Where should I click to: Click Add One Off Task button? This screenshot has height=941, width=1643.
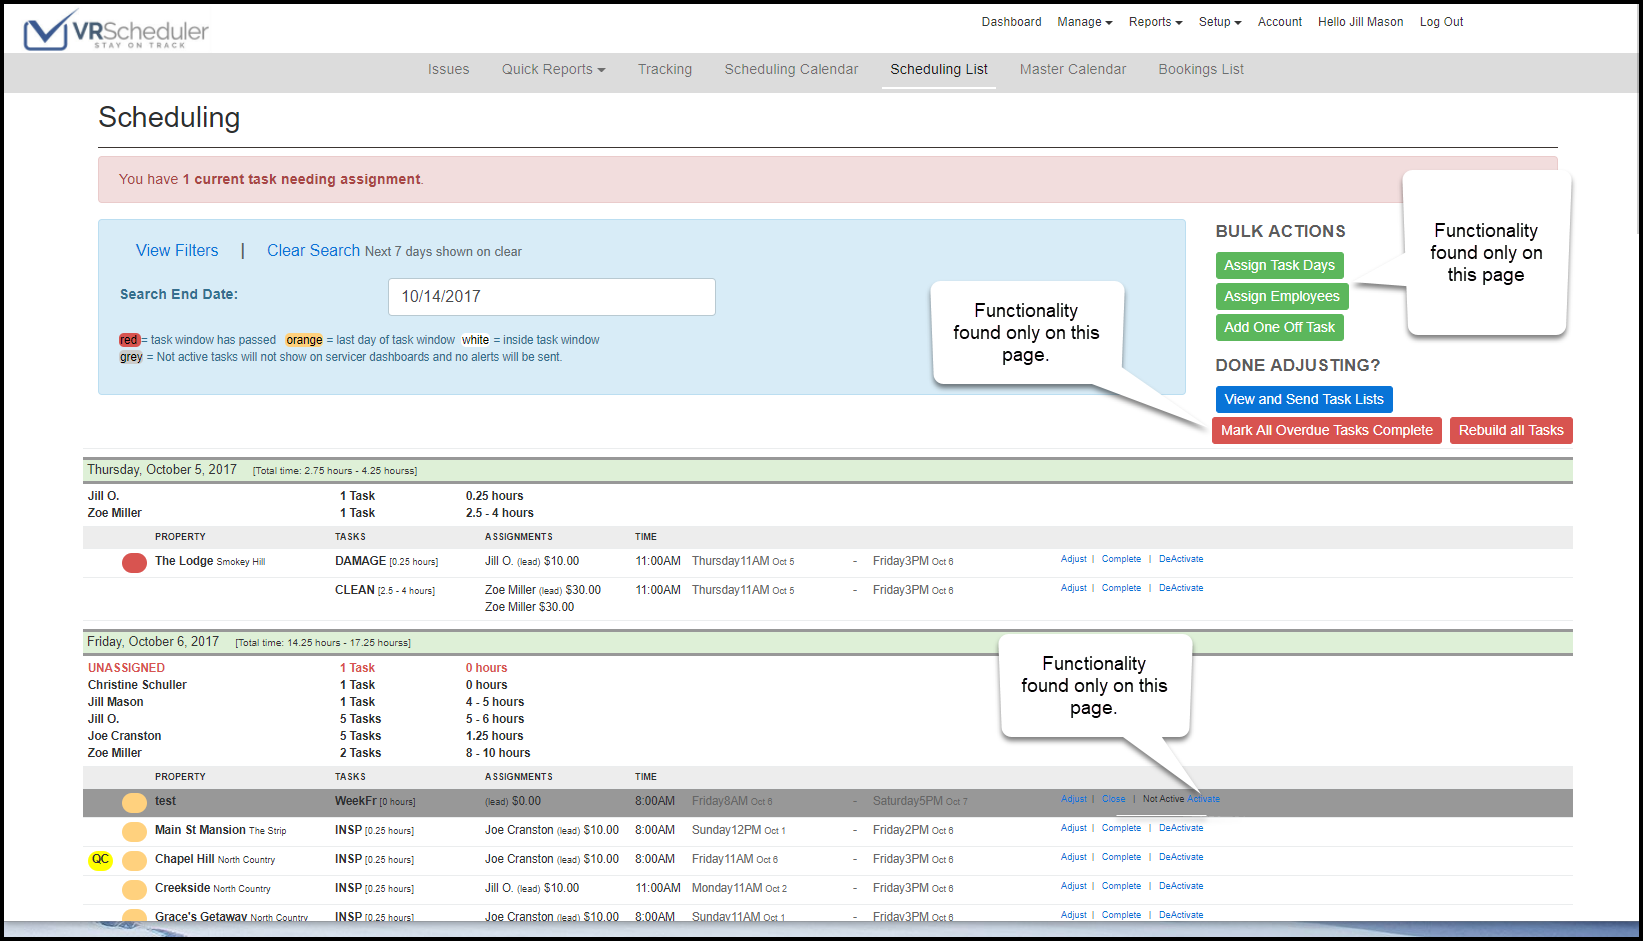coord(1279,328)
